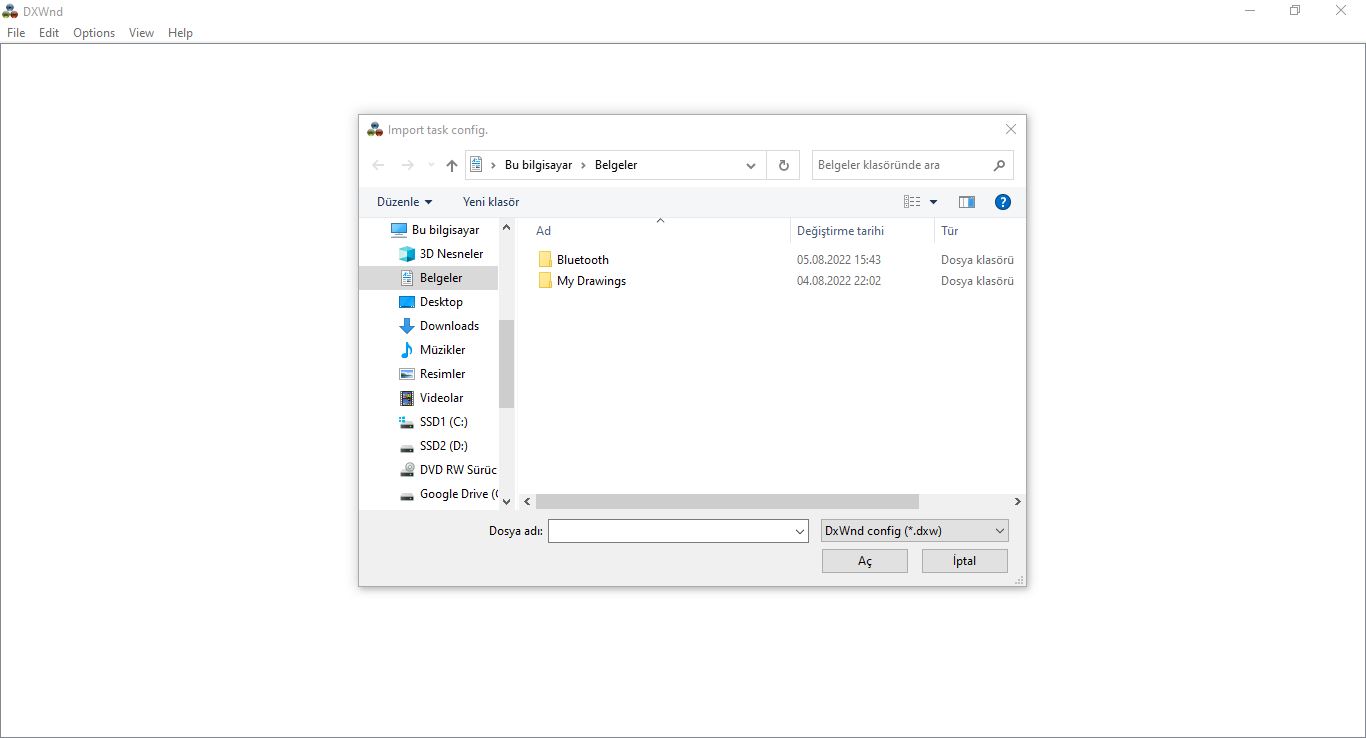The width and height of the screenshot is (1366, 738).
Task: Change the view layout icon
Action: (x=912, y=202)
